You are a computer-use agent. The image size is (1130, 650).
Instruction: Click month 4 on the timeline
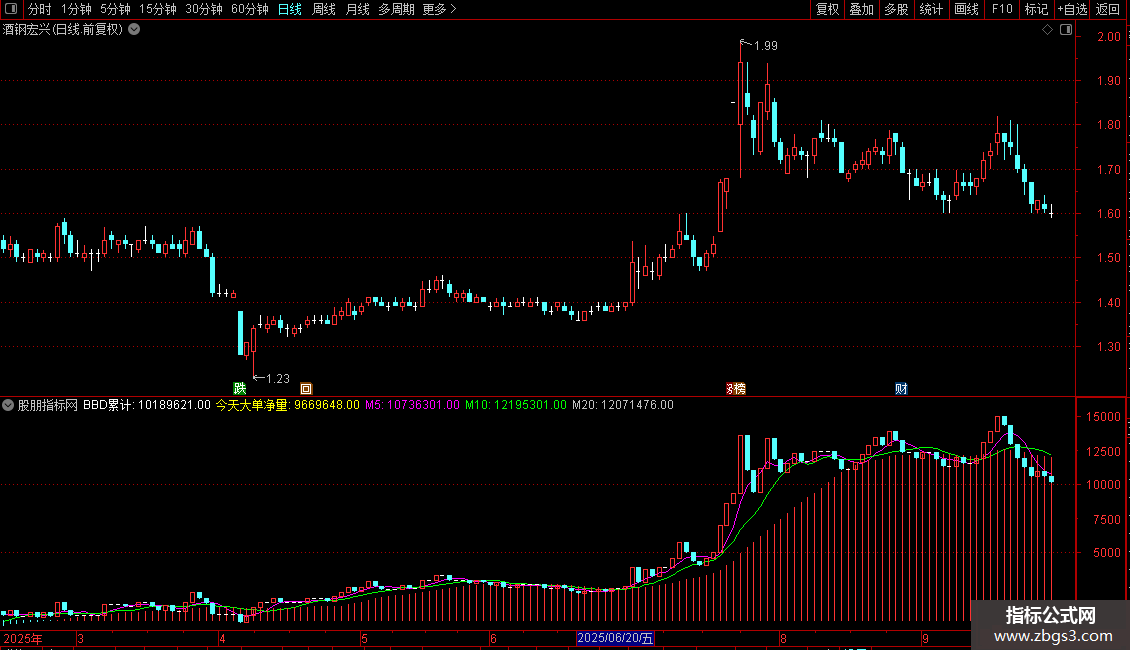click(223, 638)
